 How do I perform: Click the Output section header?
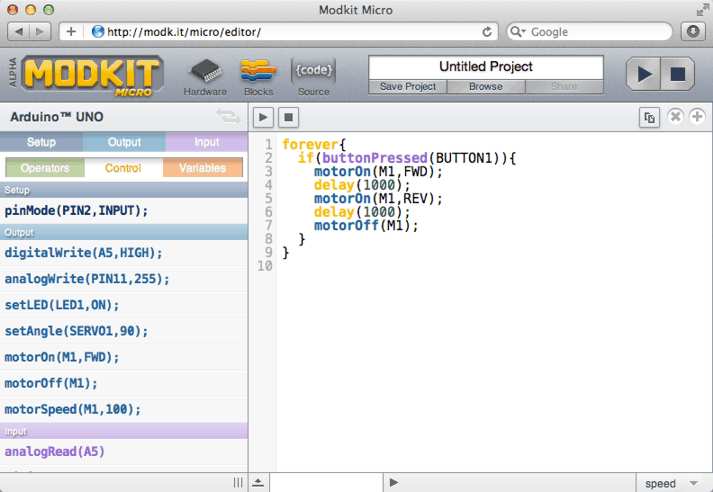point(124,232)
